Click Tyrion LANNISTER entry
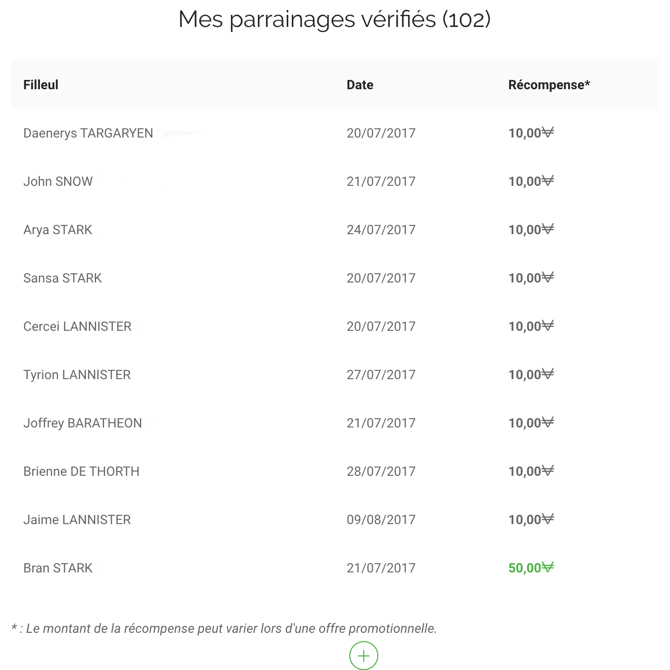 [77, 375]
